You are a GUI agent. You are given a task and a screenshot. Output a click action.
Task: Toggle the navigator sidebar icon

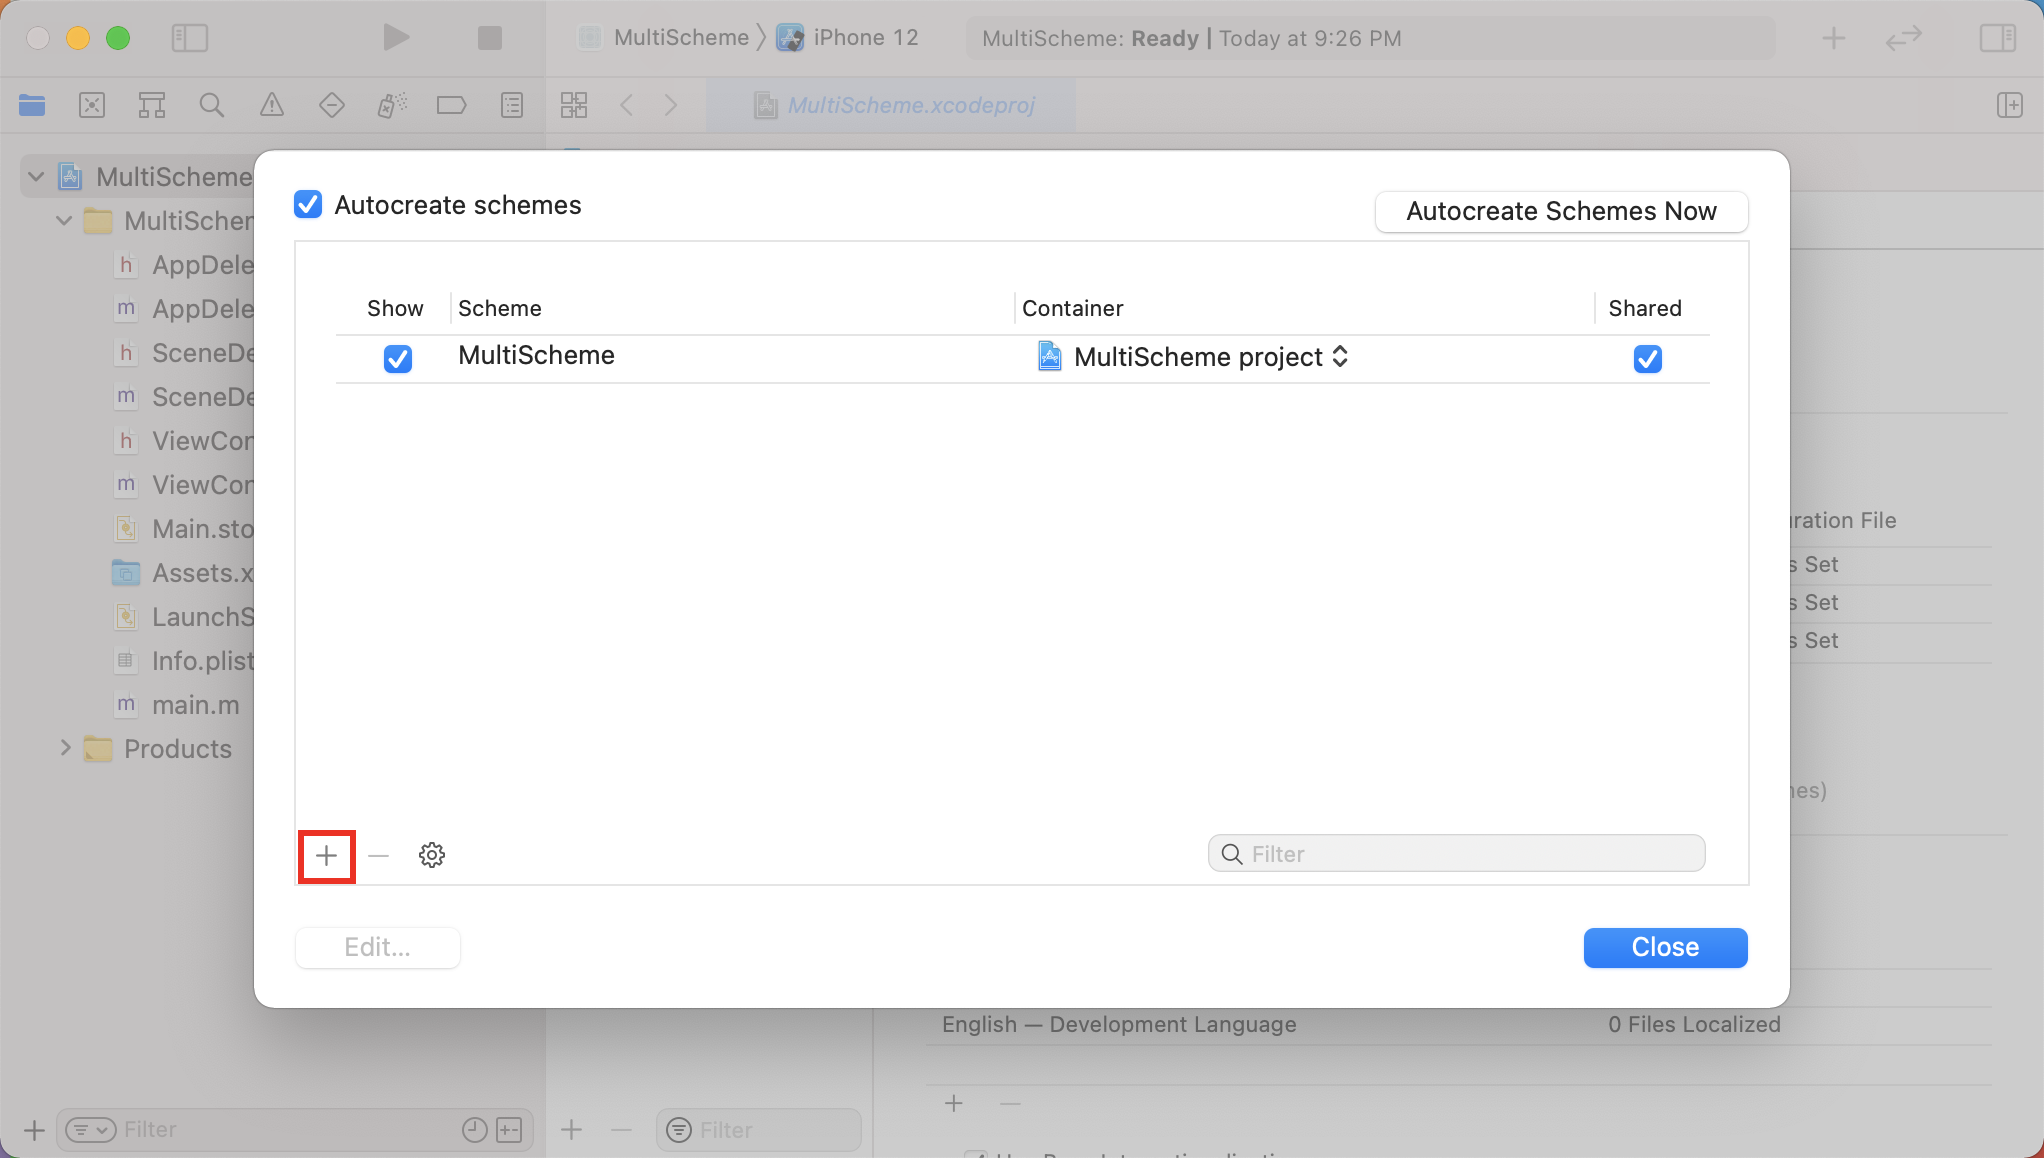(x=189, y=38)
